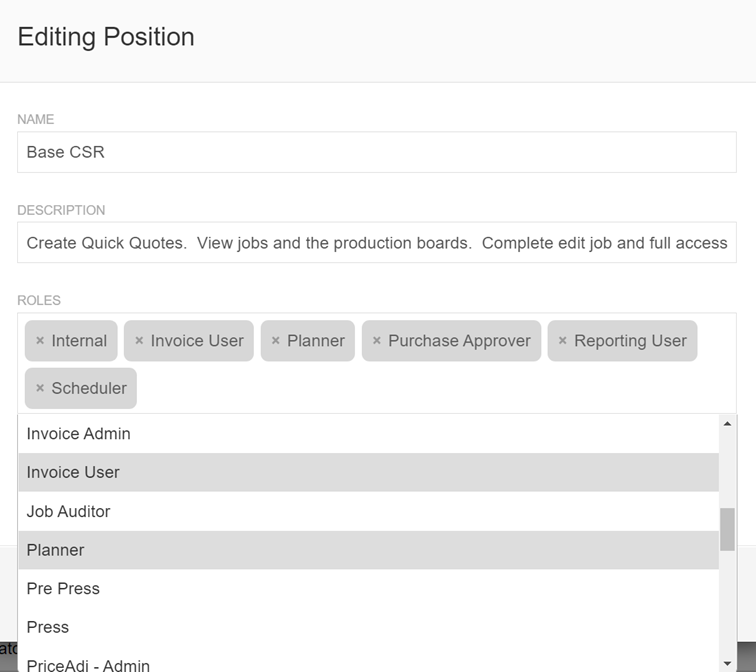The width and height of the screenshot is (756, 672).
Task: Remove the Scheduler role tag
Action: [40, 389]
